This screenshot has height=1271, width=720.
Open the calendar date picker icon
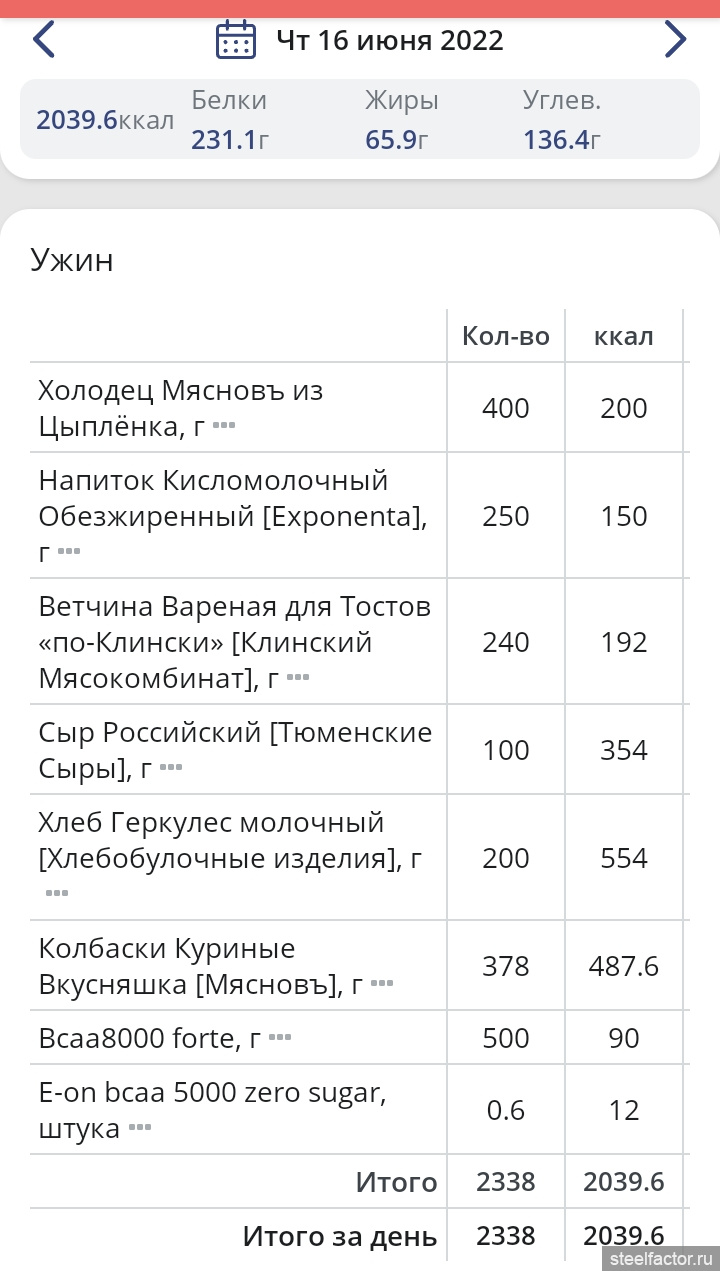pyautogui.click(x=236, y=40)
